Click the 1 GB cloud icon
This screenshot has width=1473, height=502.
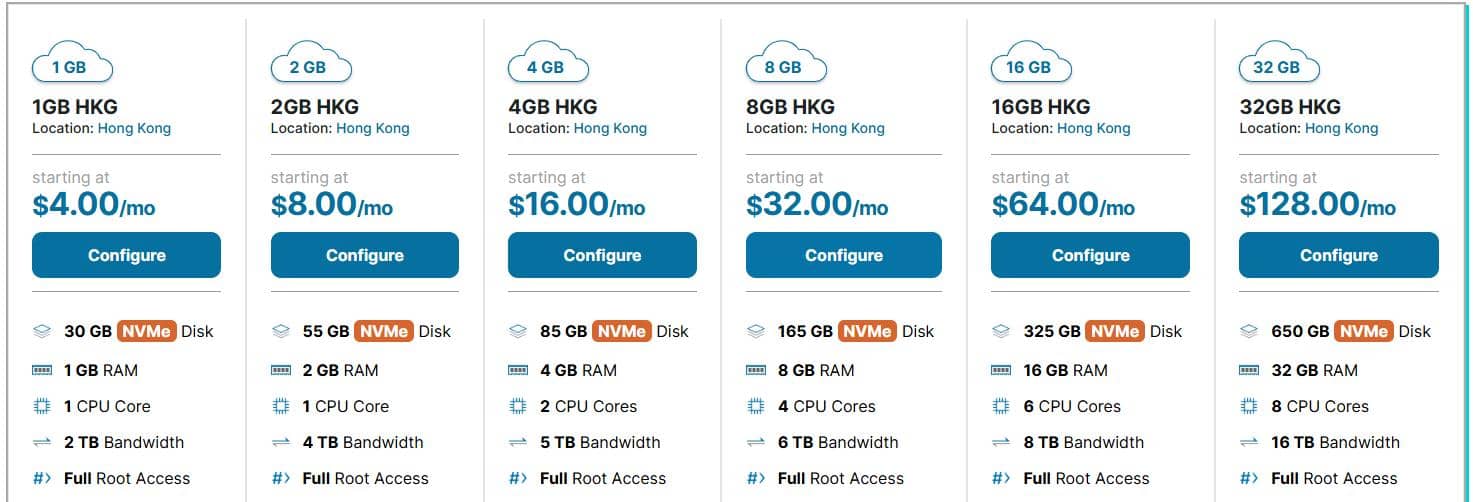[72, 66]
